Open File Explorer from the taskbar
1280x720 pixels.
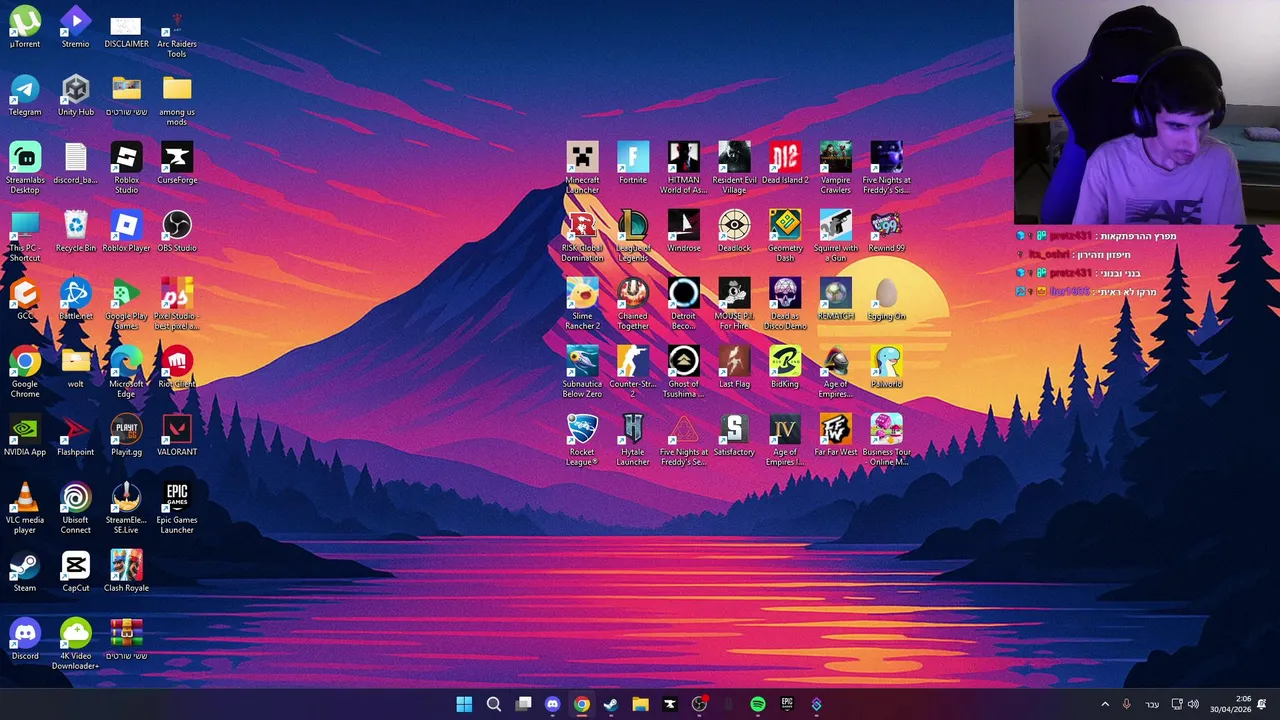640,704
